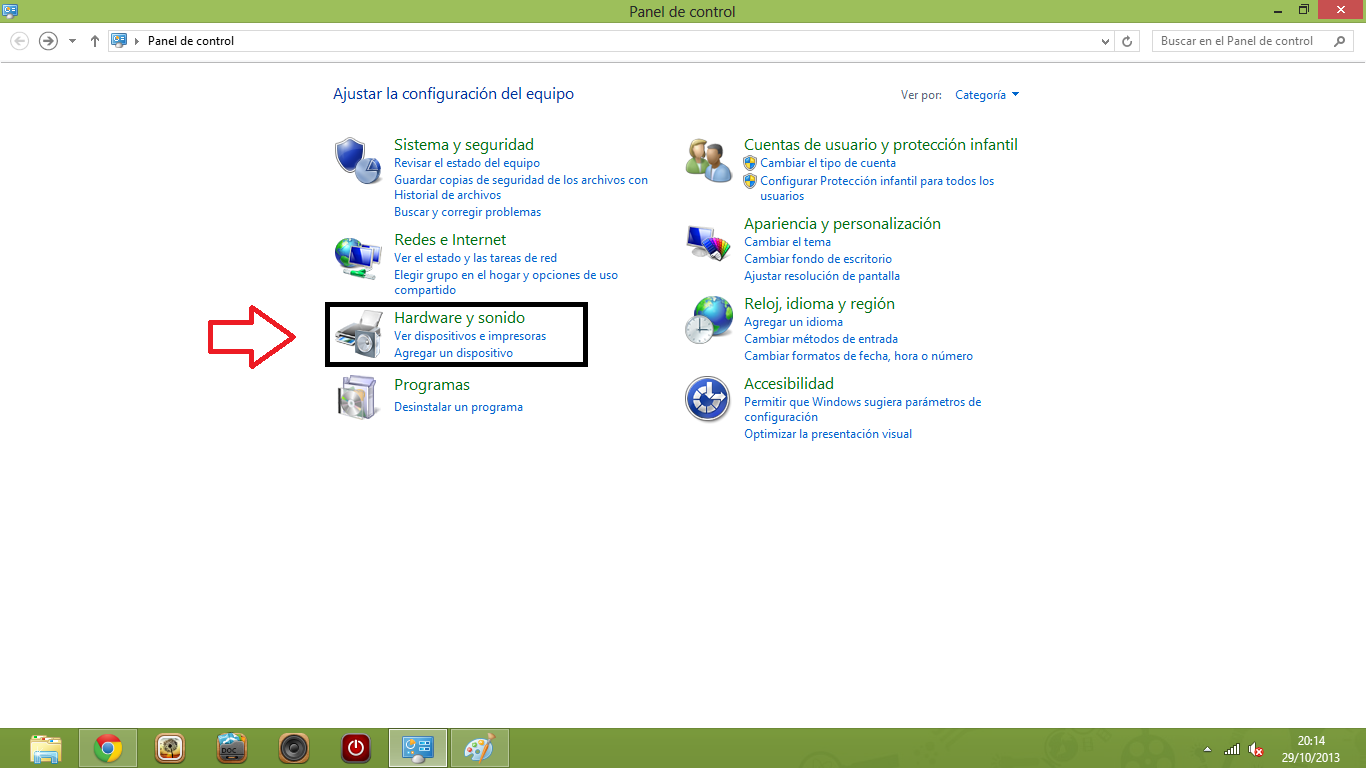Open Paint from the taskbar

point(480,748)
